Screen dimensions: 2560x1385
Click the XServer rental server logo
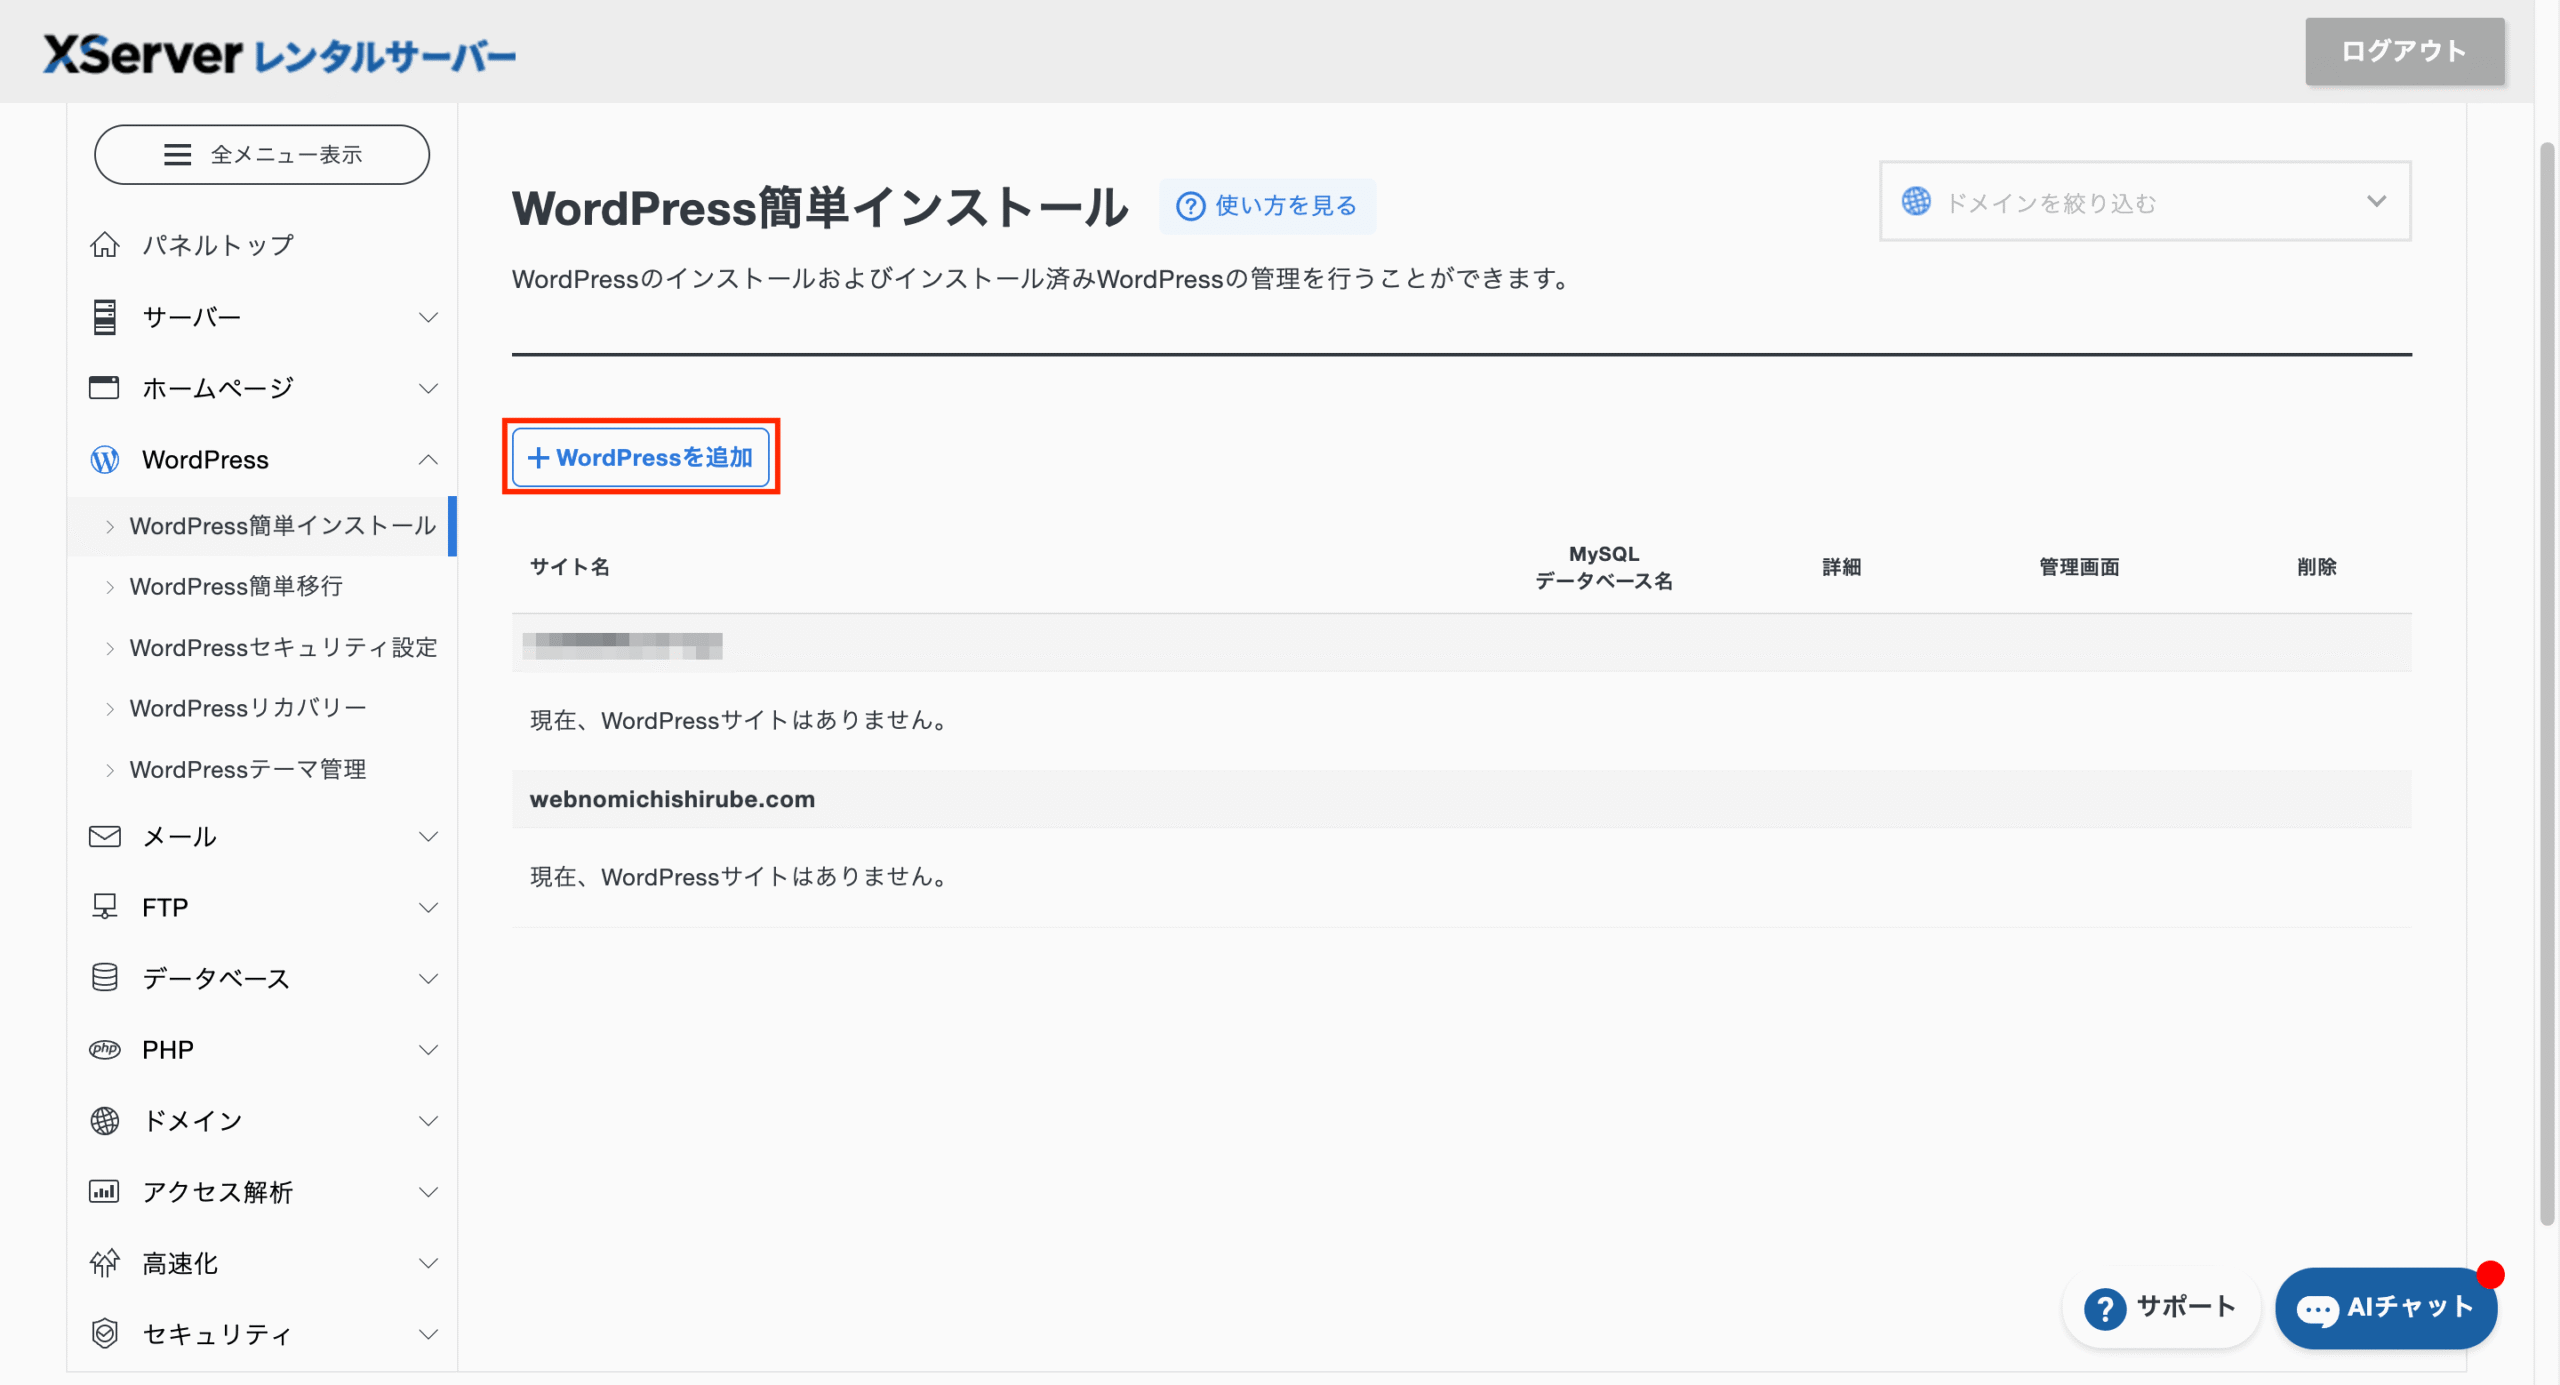279,54
